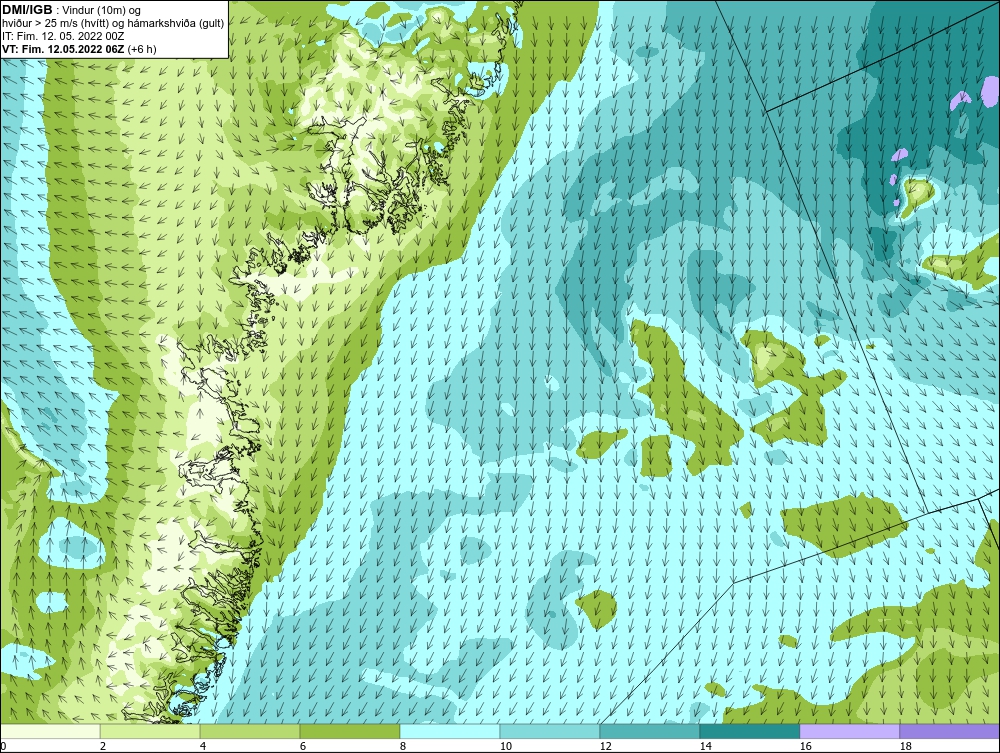Viewport: 1000px width, 753px height.
Task: Select the 18+ m/s purple swatch
Action: tap(950, 731)
